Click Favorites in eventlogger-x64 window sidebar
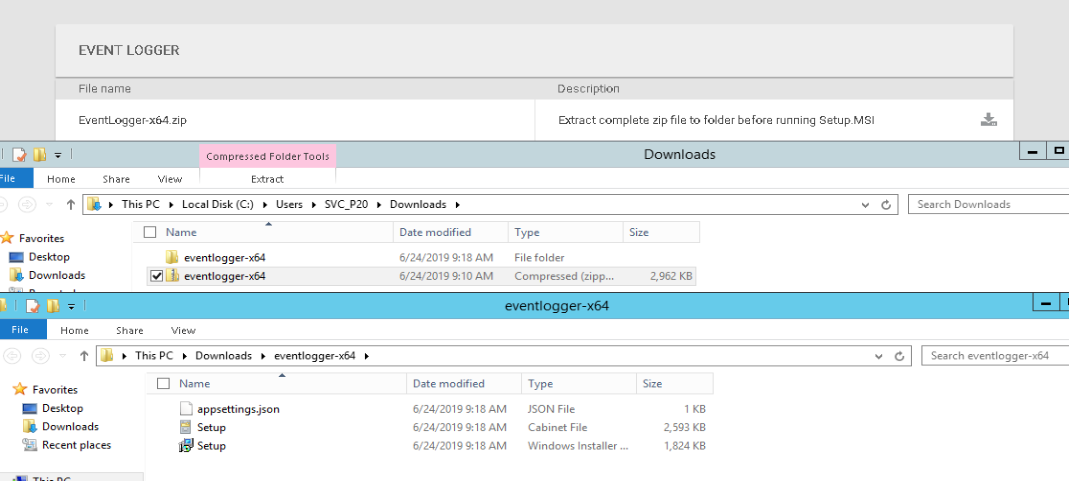Image resolution: width=1069 pixels, height=481 pixels. [55, 390]
